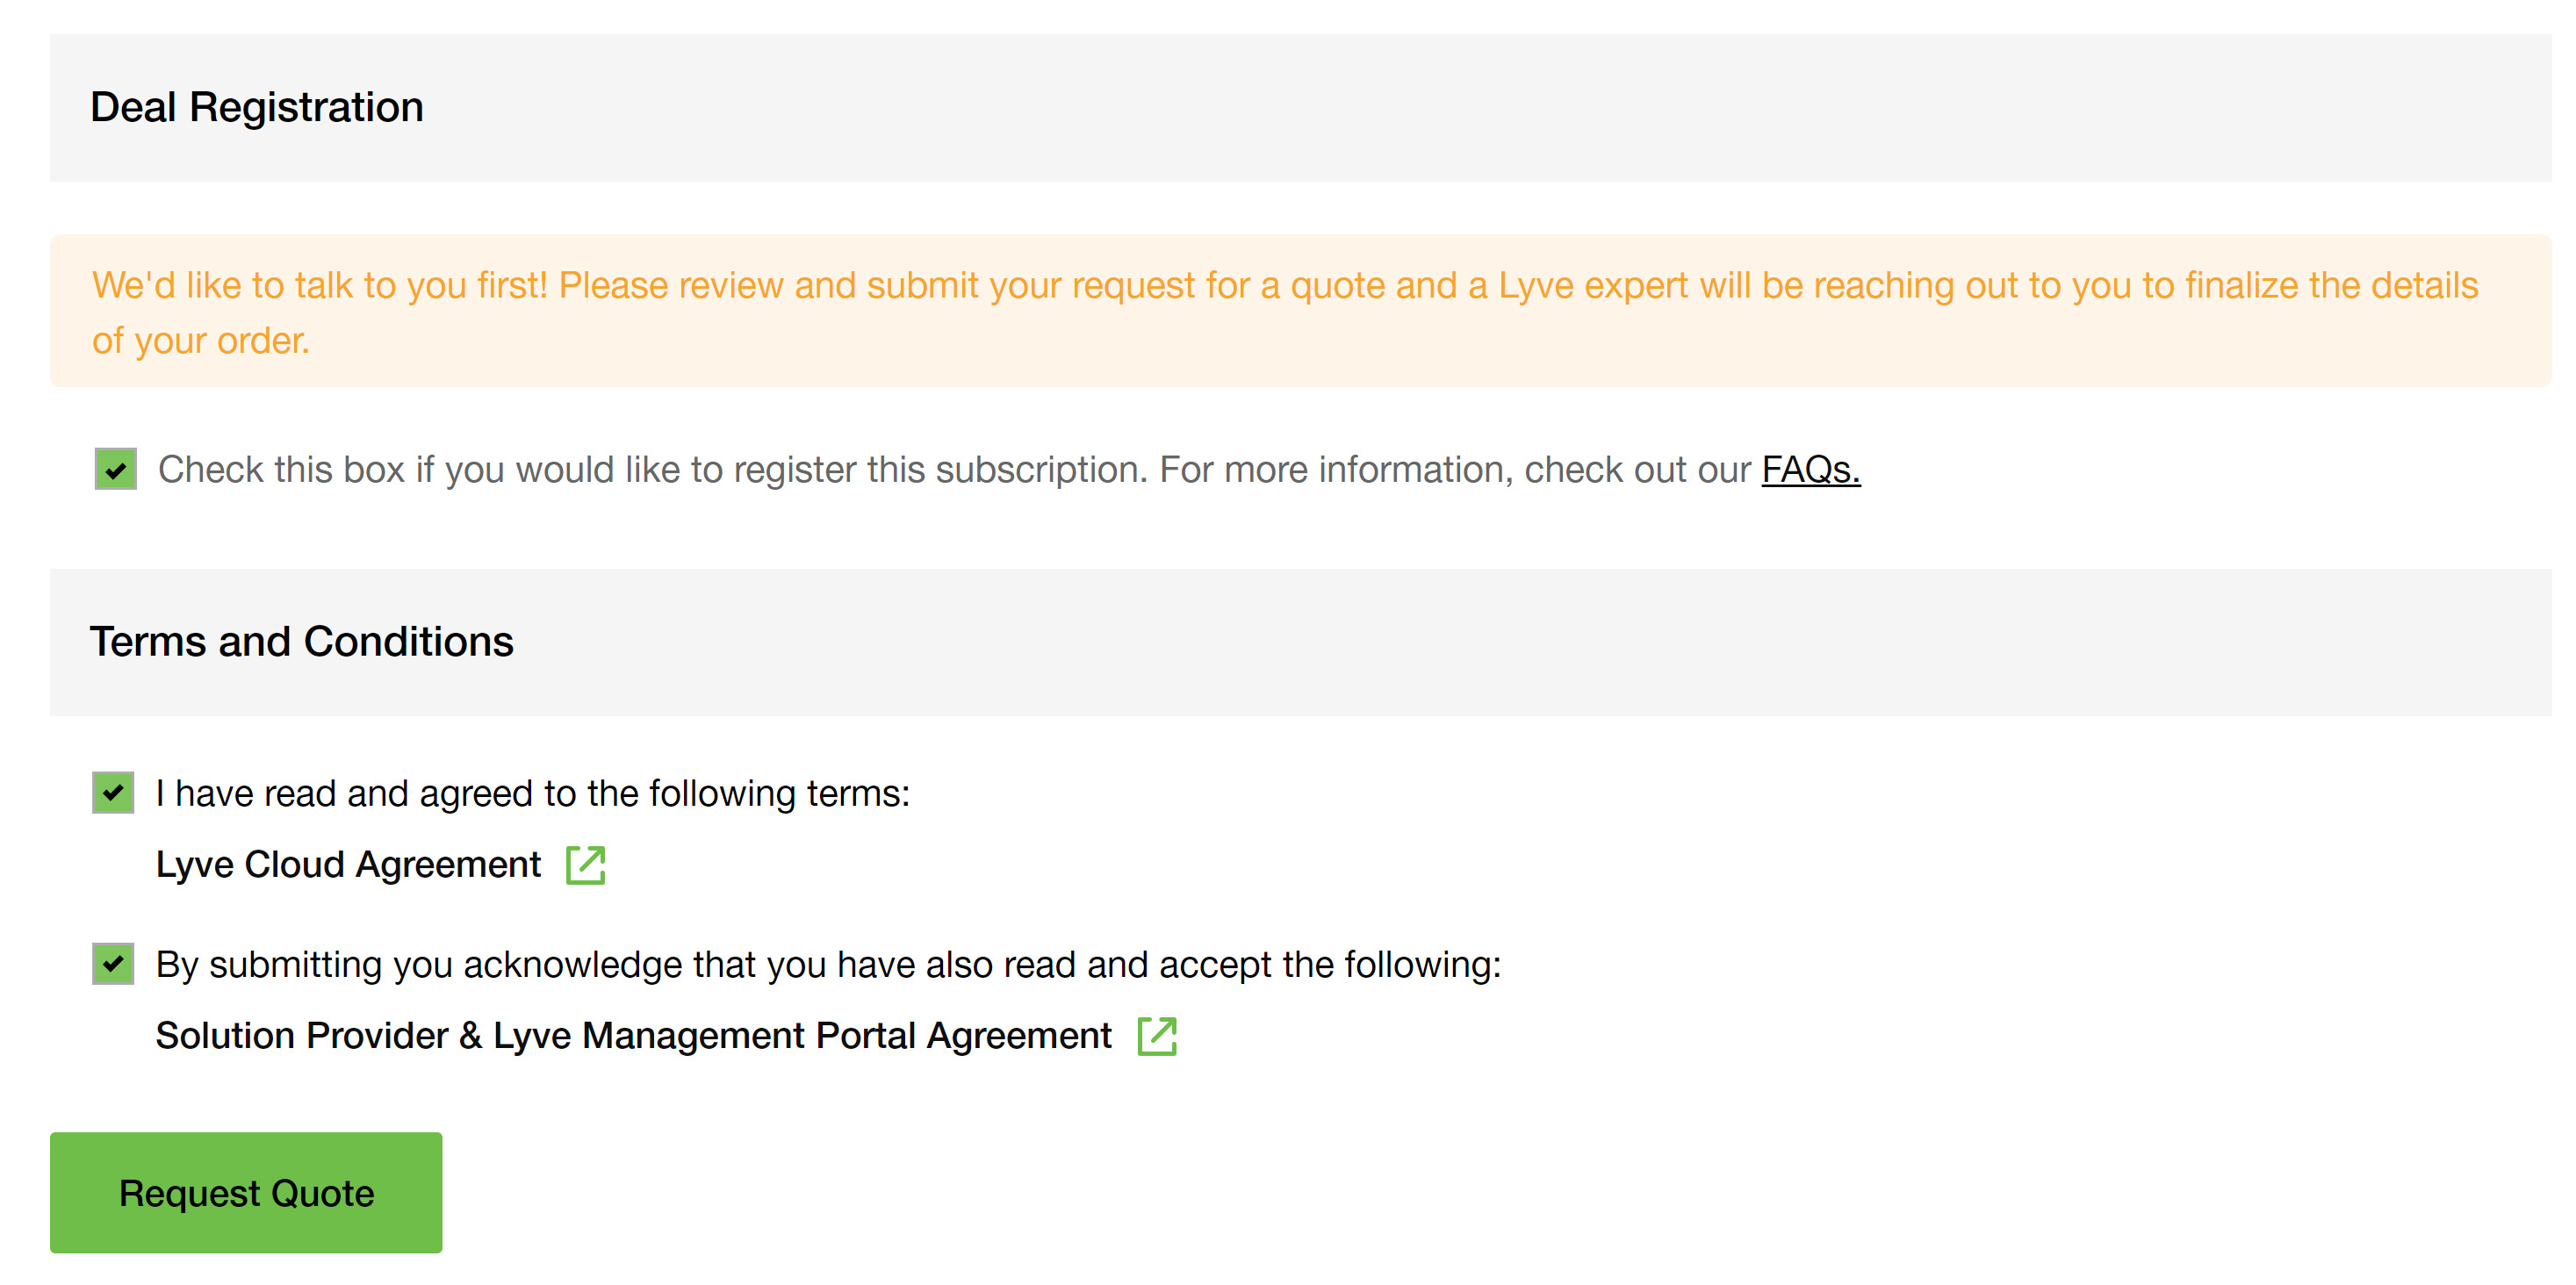Click the orange Lyve expert notice banner
This screenshot has height=1285, width=2576.
click(x=1301, y=311)
